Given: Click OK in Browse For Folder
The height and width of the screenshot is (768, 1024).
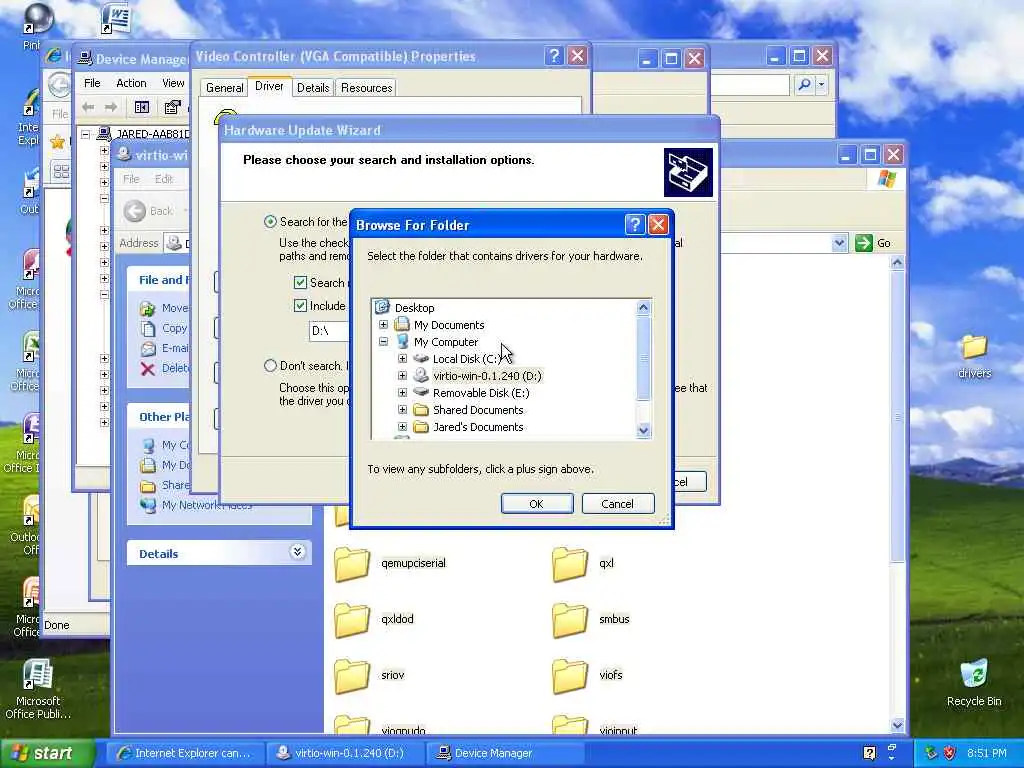Looking at the screenshot, I should [x=537, y=504].
